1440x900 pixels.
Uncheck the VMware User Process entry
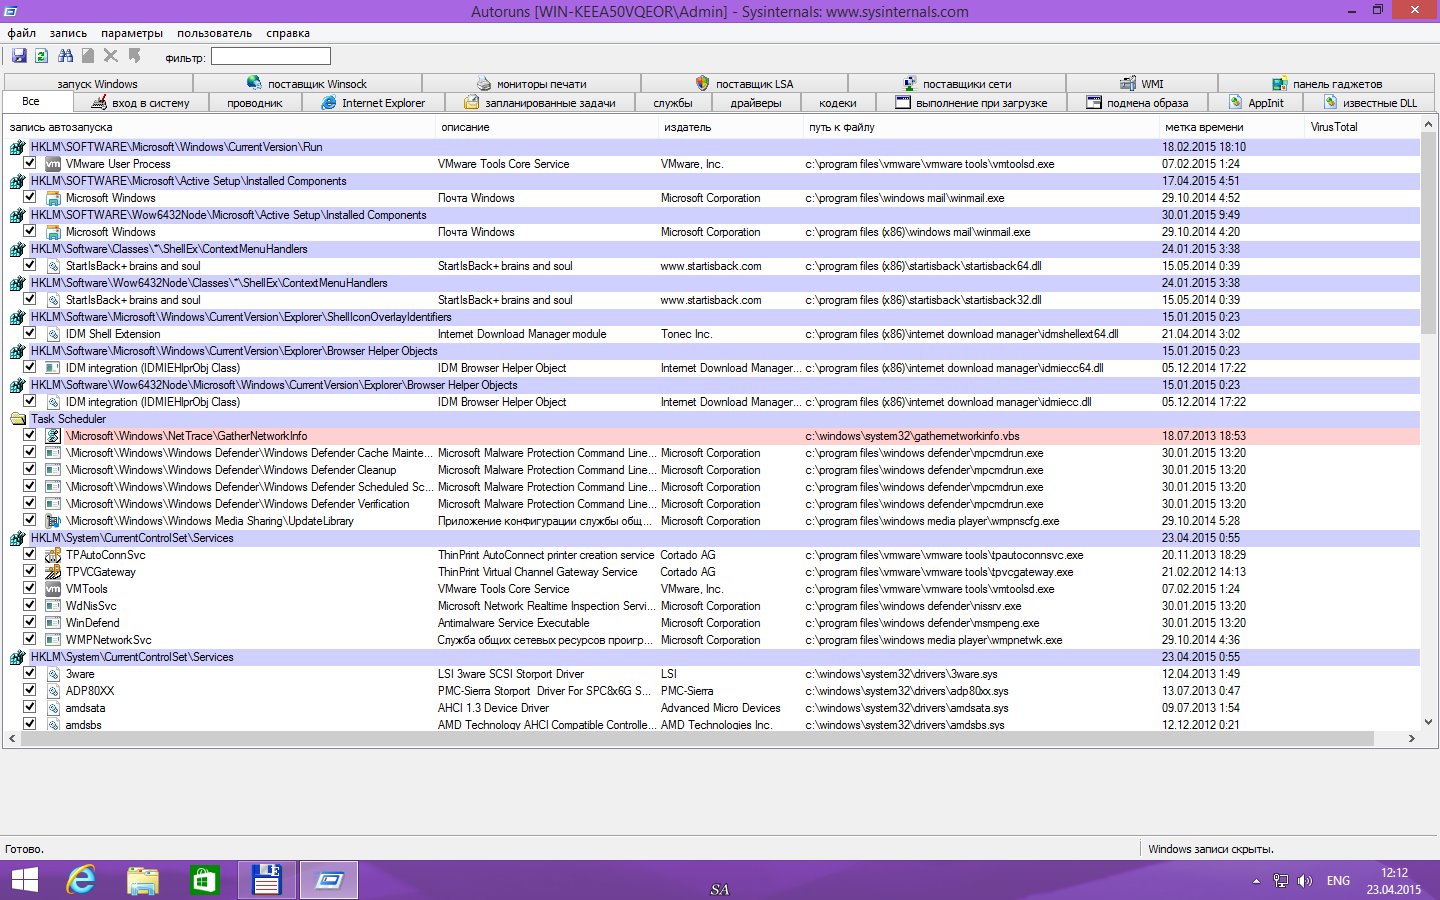(x=30, y=163)
